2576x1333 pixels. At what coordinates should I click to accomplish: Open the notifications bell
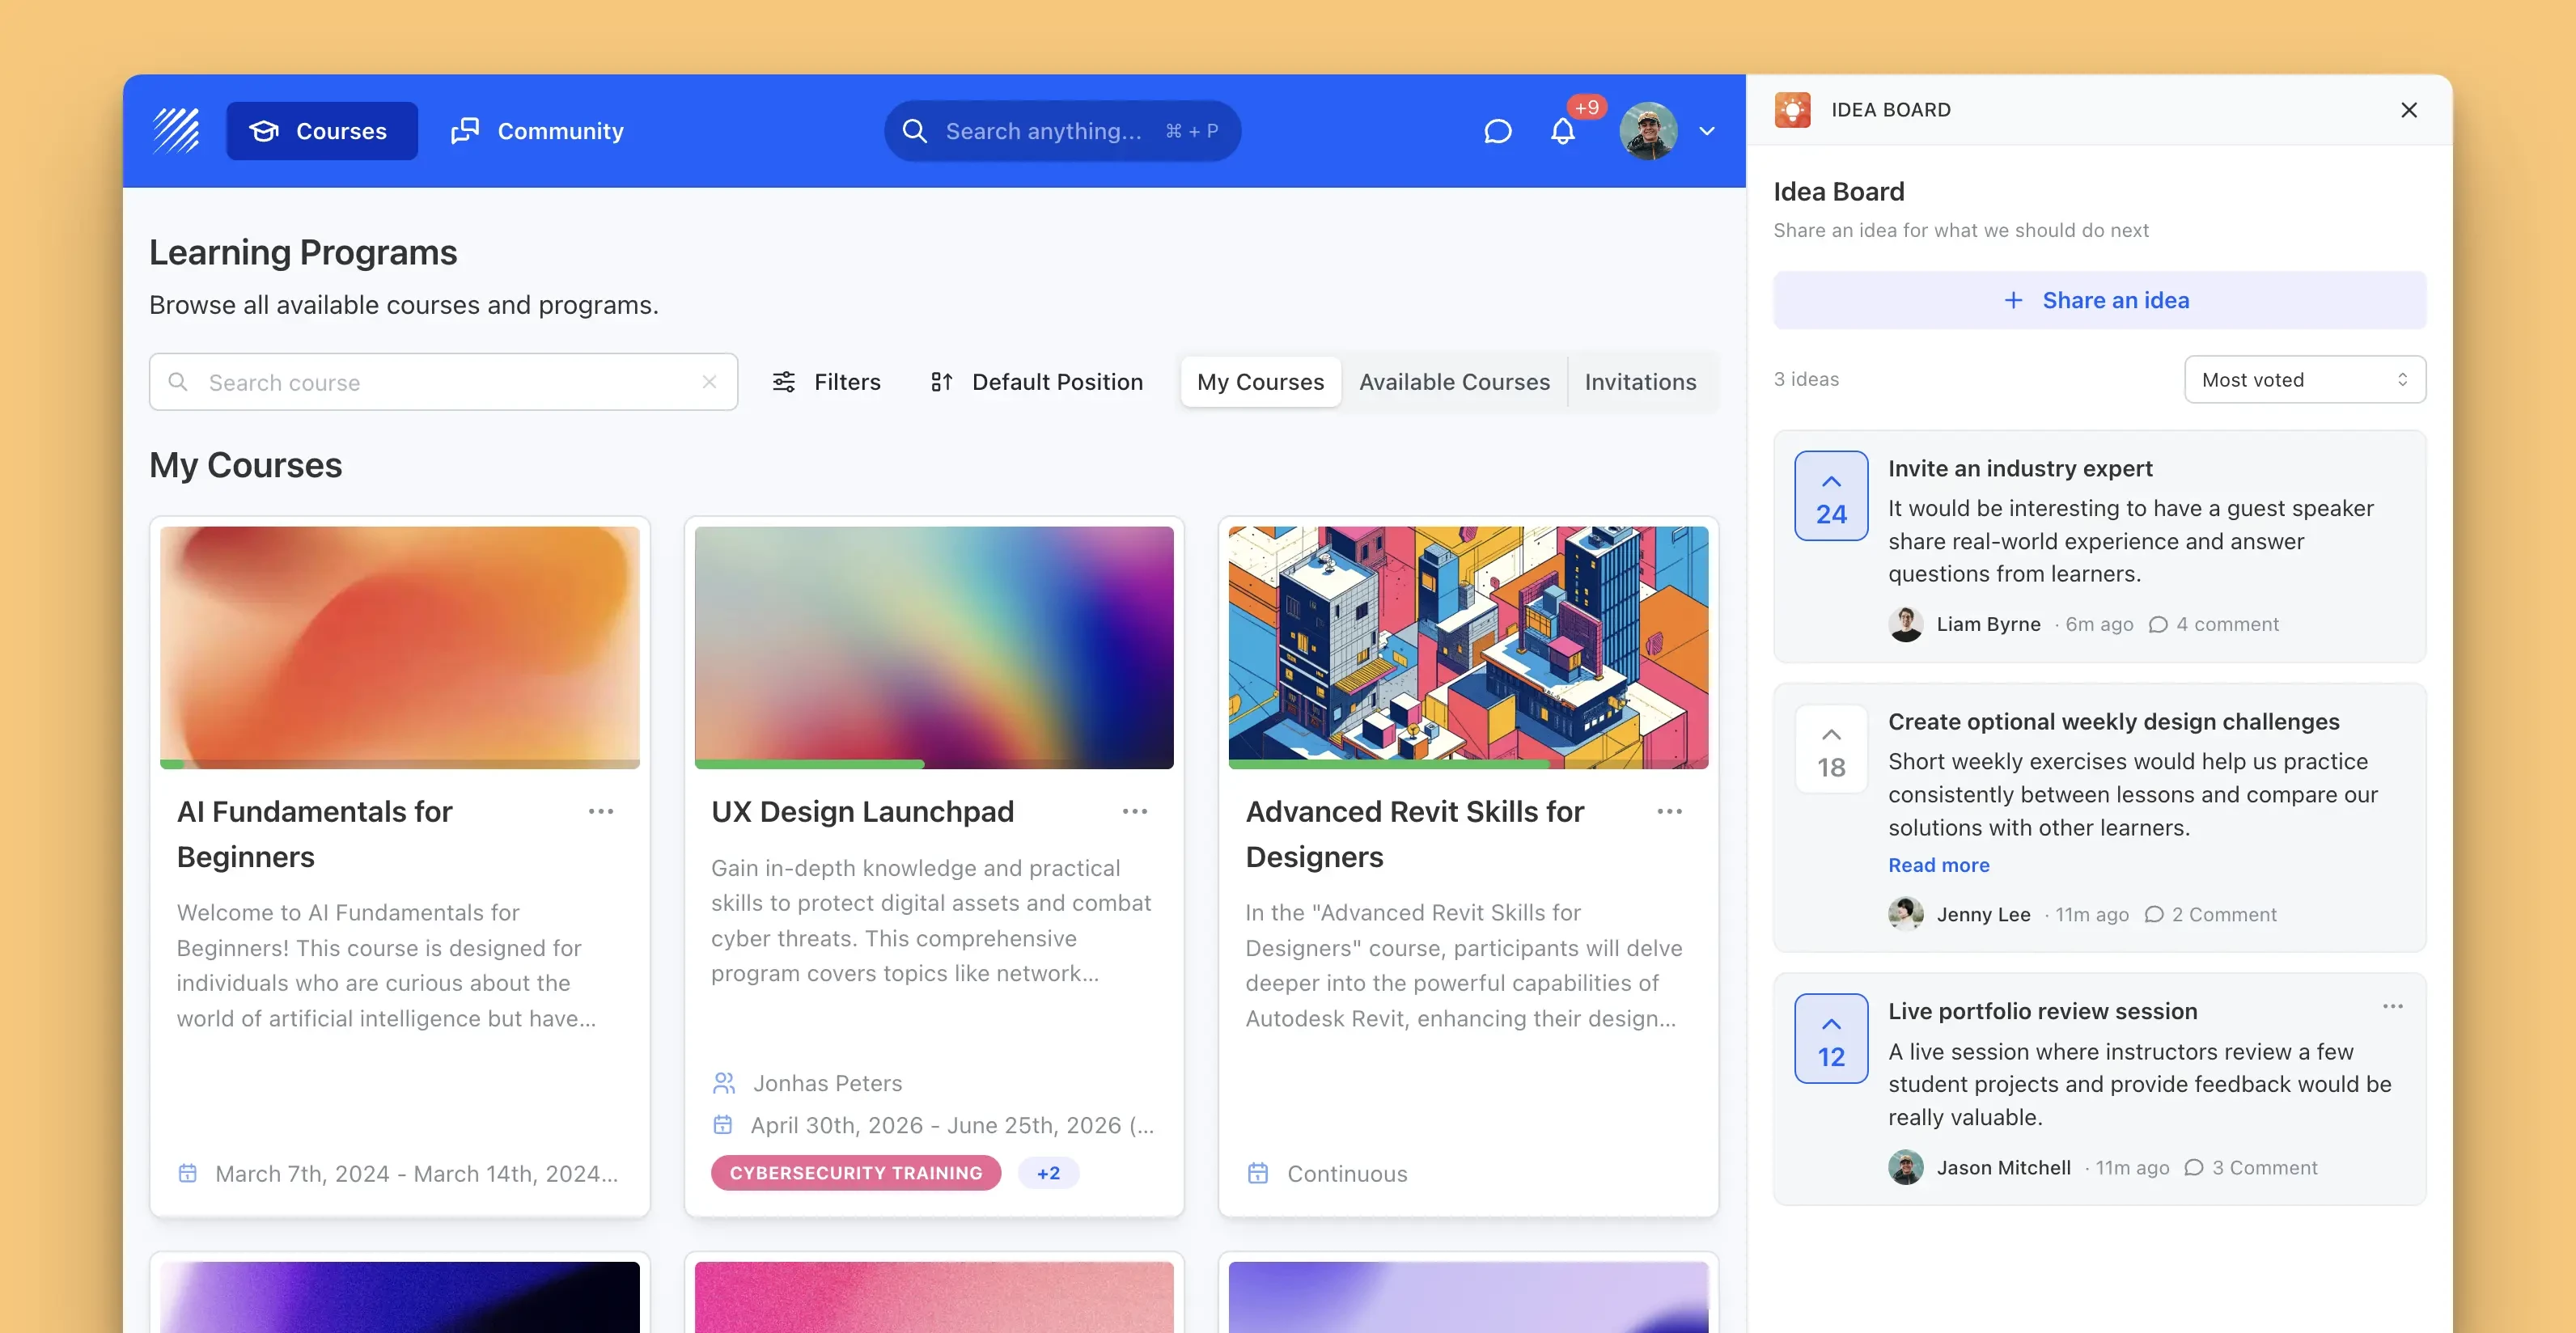pos(1563,131)
